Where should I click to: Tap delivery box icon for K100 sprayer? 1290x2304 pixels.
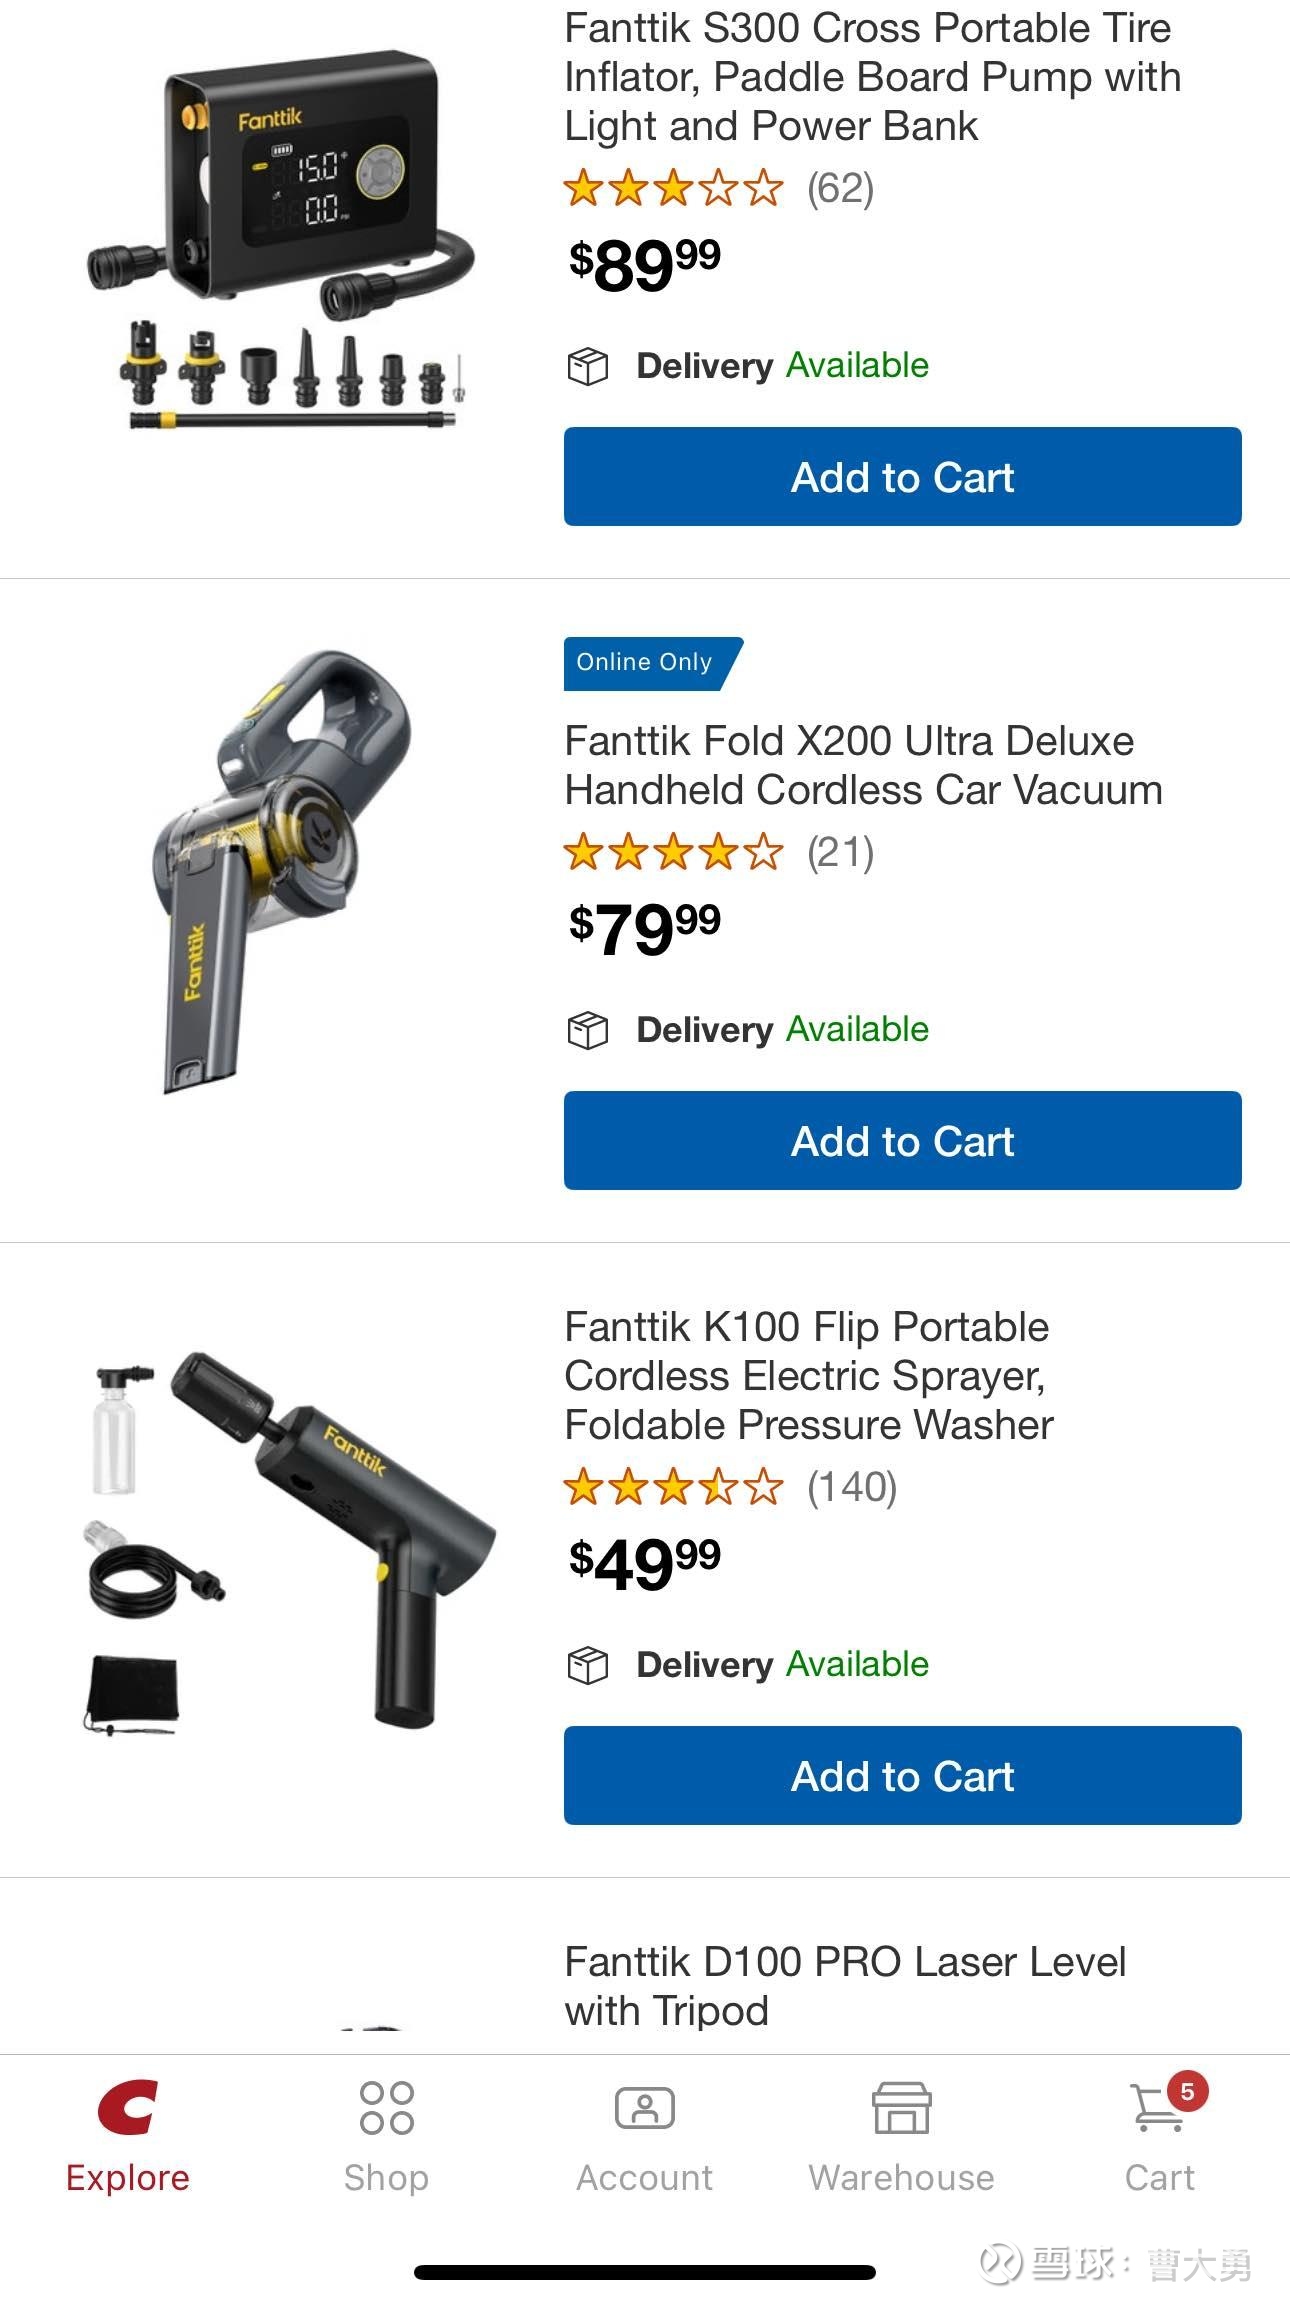coord(588,1665)
